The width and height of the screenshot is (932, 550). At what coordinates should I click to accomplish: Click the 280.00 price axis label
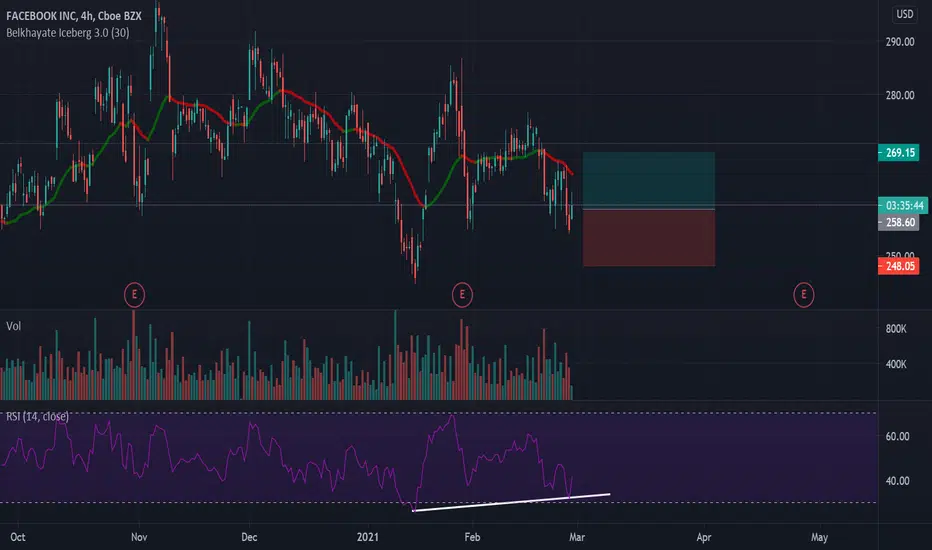[899, 95]
